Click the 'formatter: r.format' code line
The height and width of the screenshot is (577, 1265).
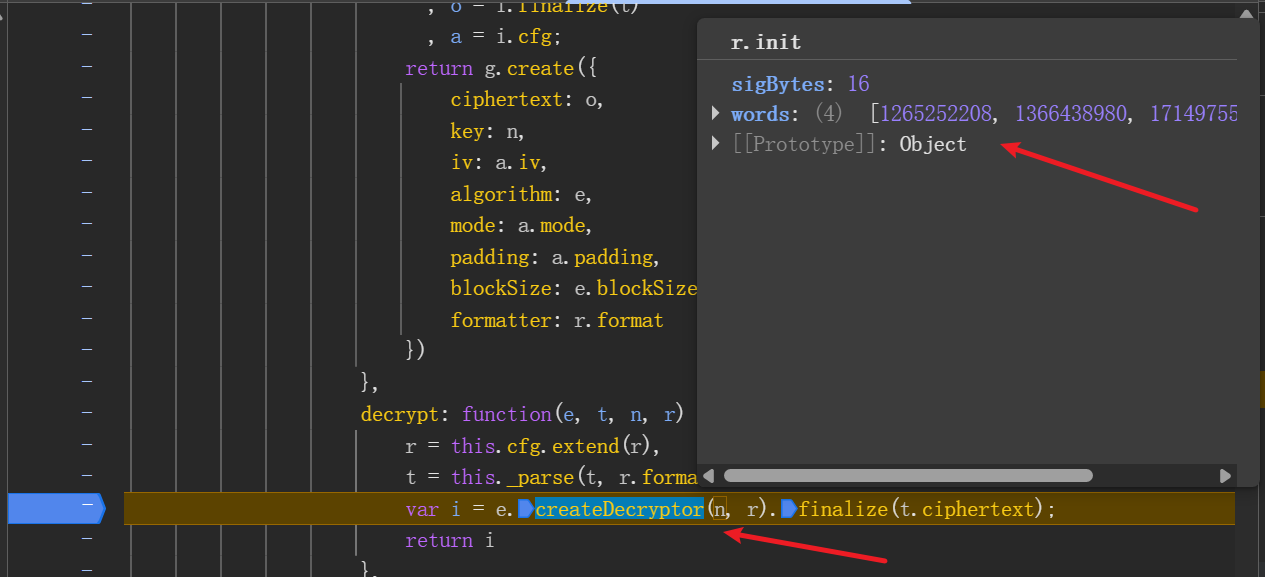[x=556, y=320]
